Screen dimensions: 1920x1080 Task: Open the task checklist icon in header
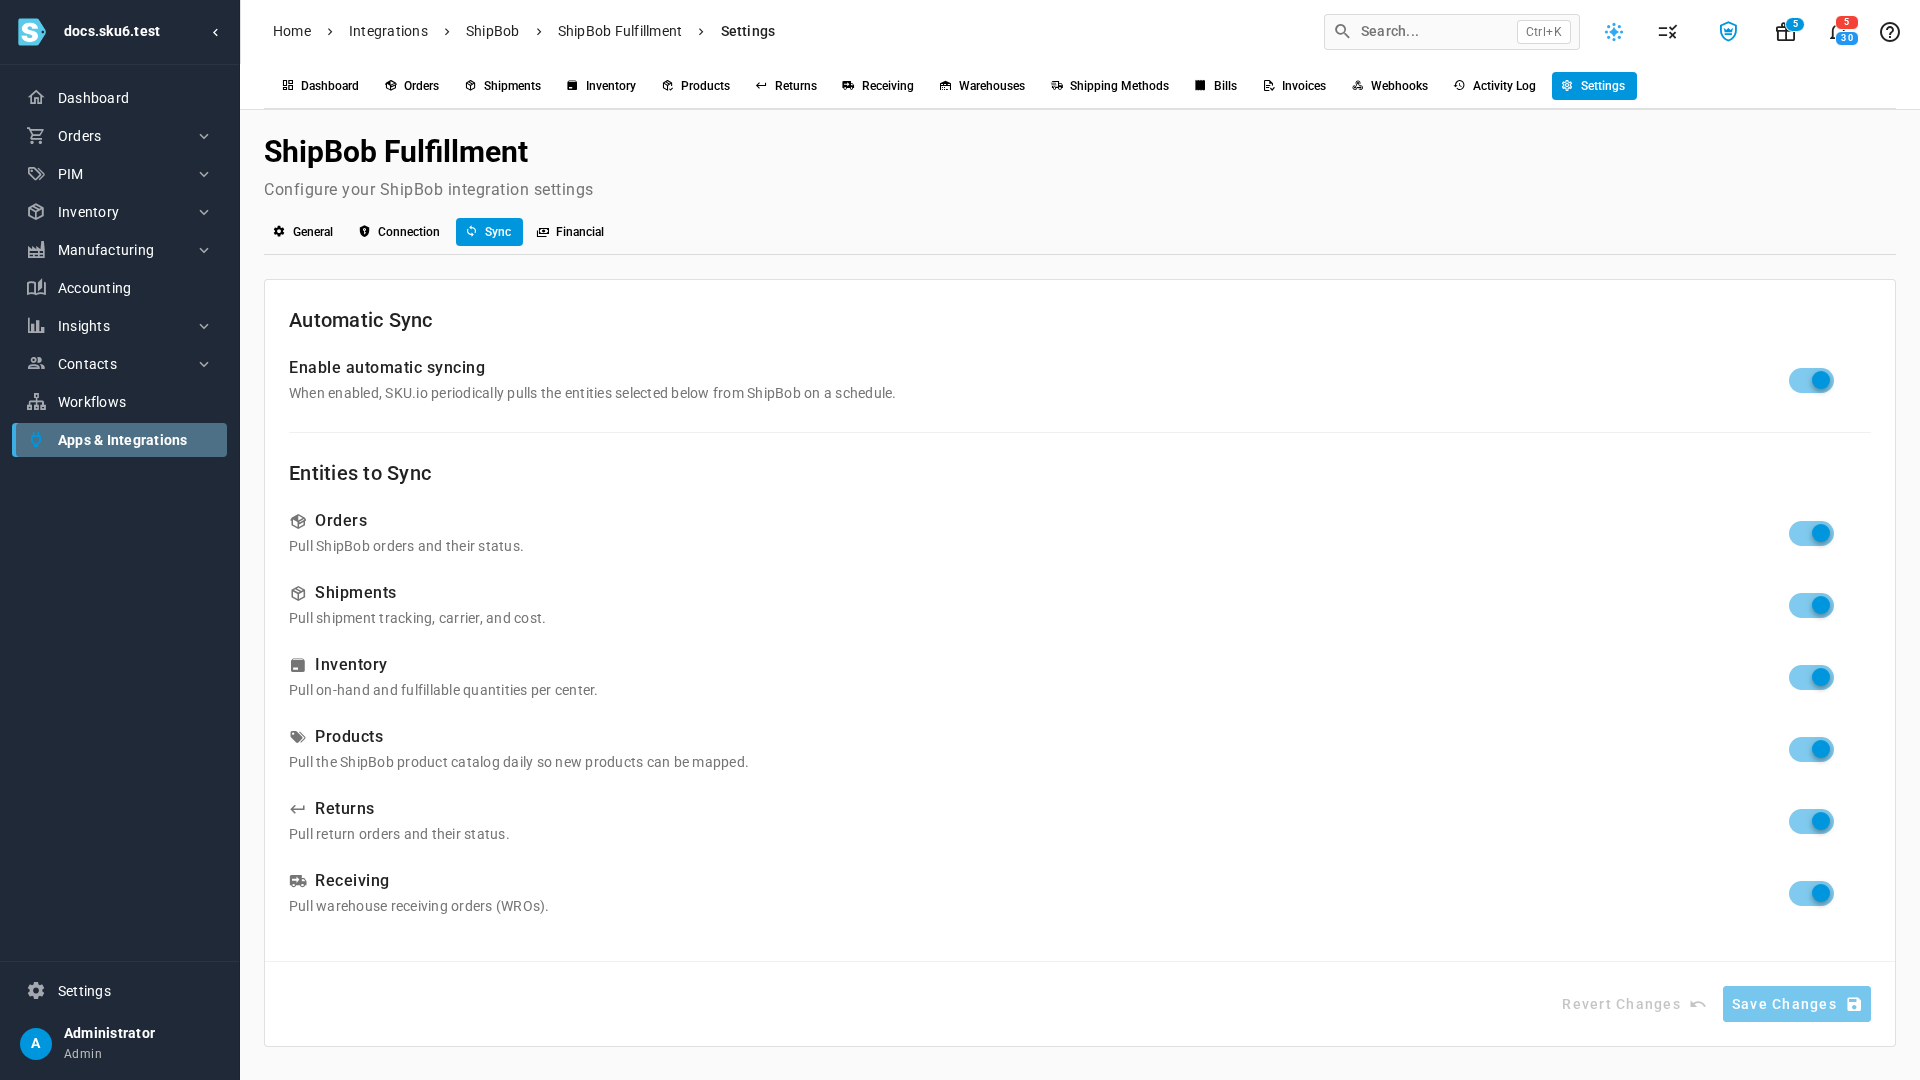tap(1667, 32)
